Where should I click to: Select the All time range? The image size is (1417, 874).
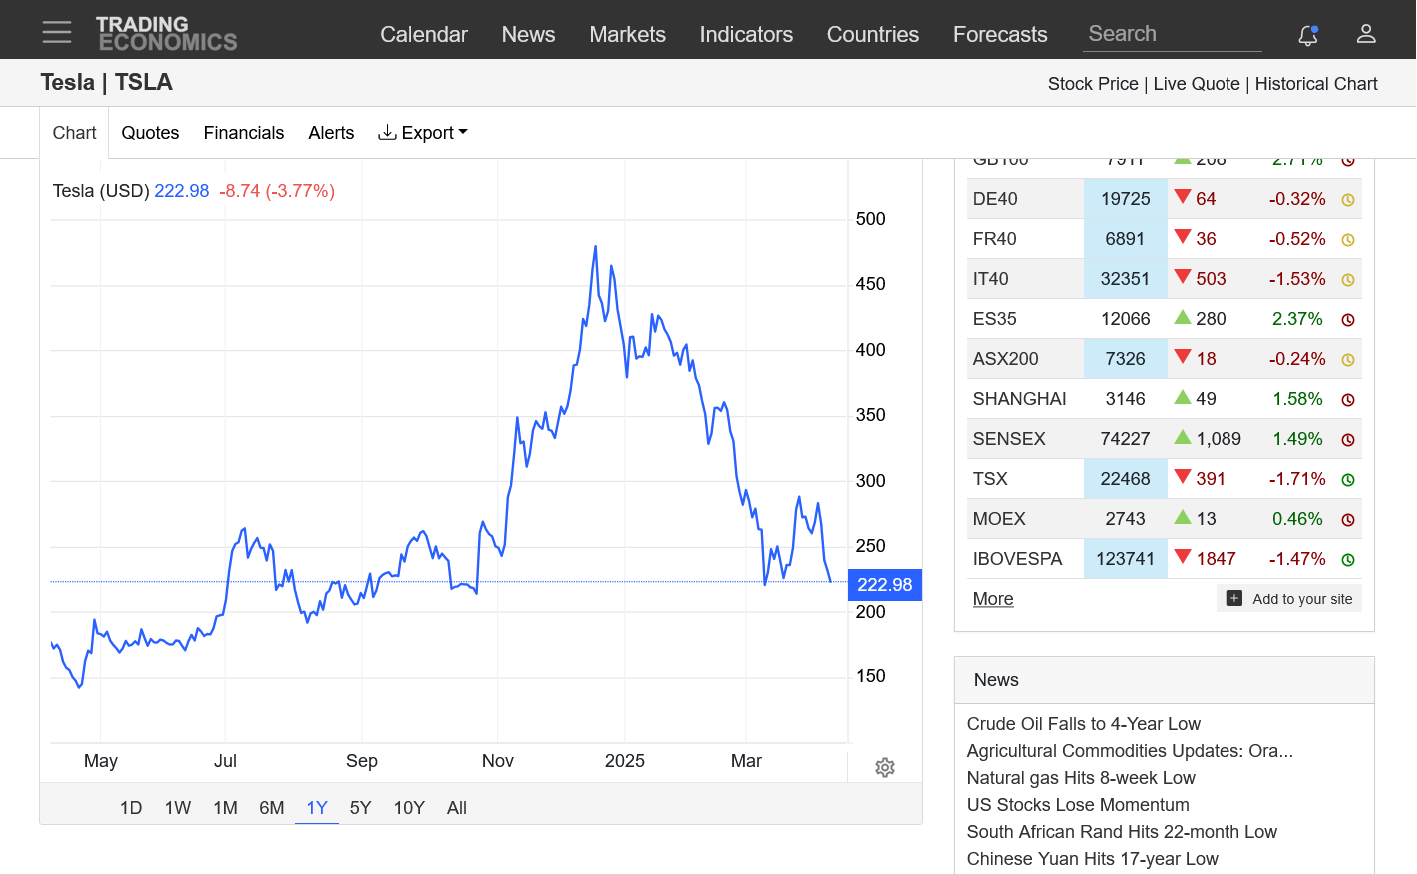coord(457,808)
